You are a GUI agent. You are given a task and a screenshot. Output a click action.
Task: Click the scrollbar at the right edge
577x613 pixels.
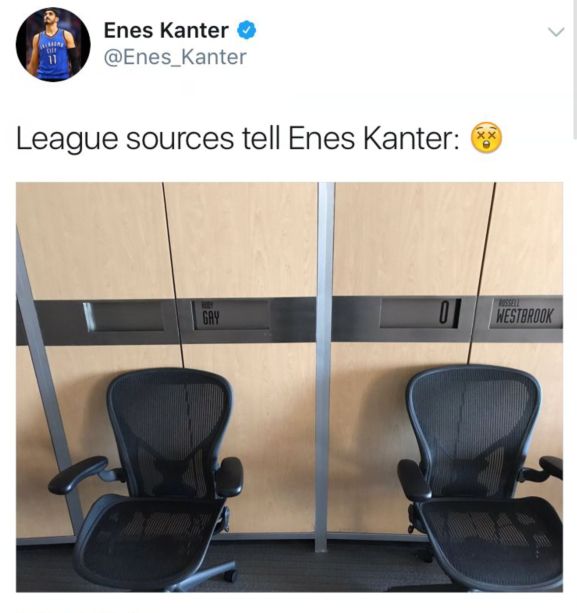[x=574, y=70]
